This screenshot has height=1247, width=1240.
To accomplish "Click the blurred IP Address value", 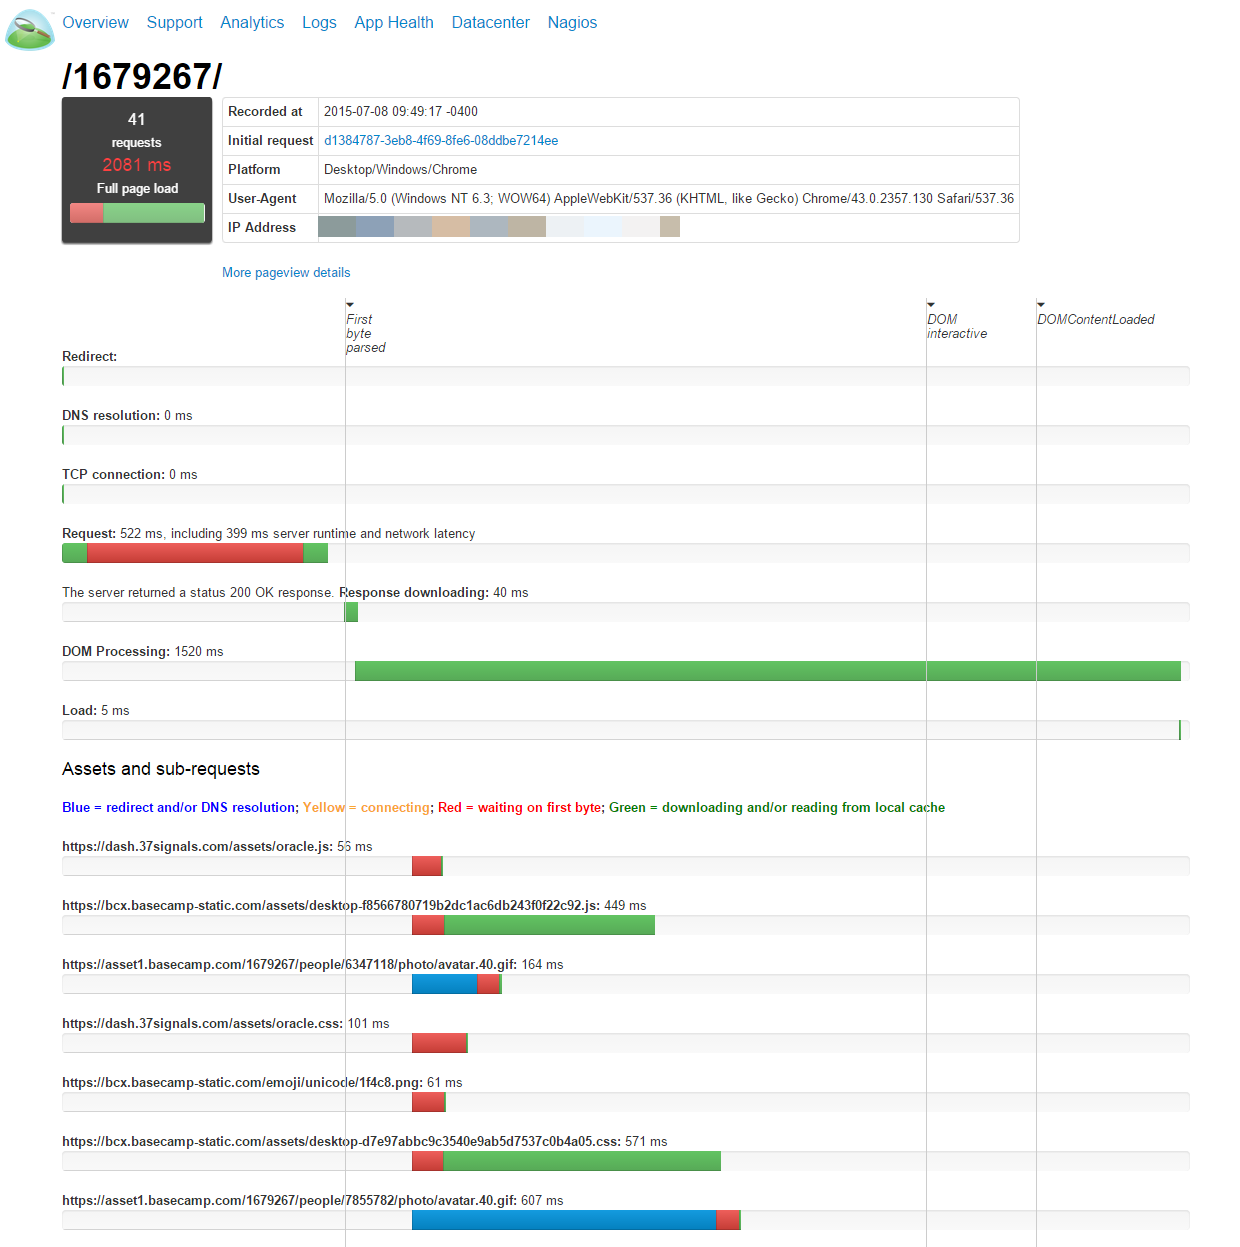I will 499,227.
